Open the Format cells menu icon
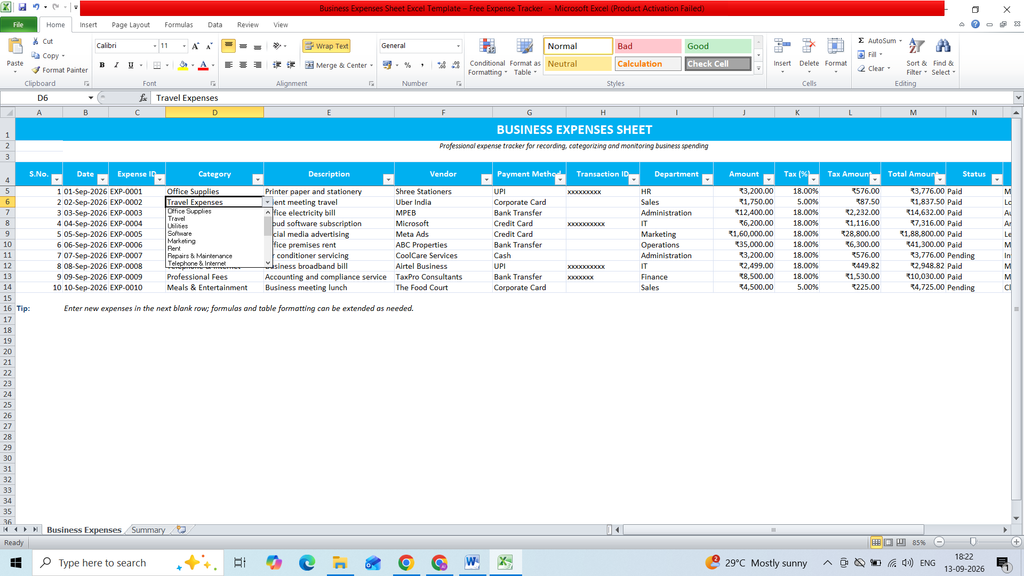 [835, 47]
